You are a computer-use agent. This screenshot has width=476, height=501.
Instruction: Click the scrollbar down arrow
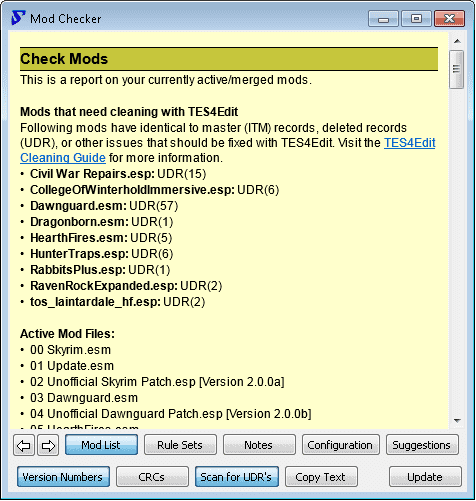pos(457,421)
